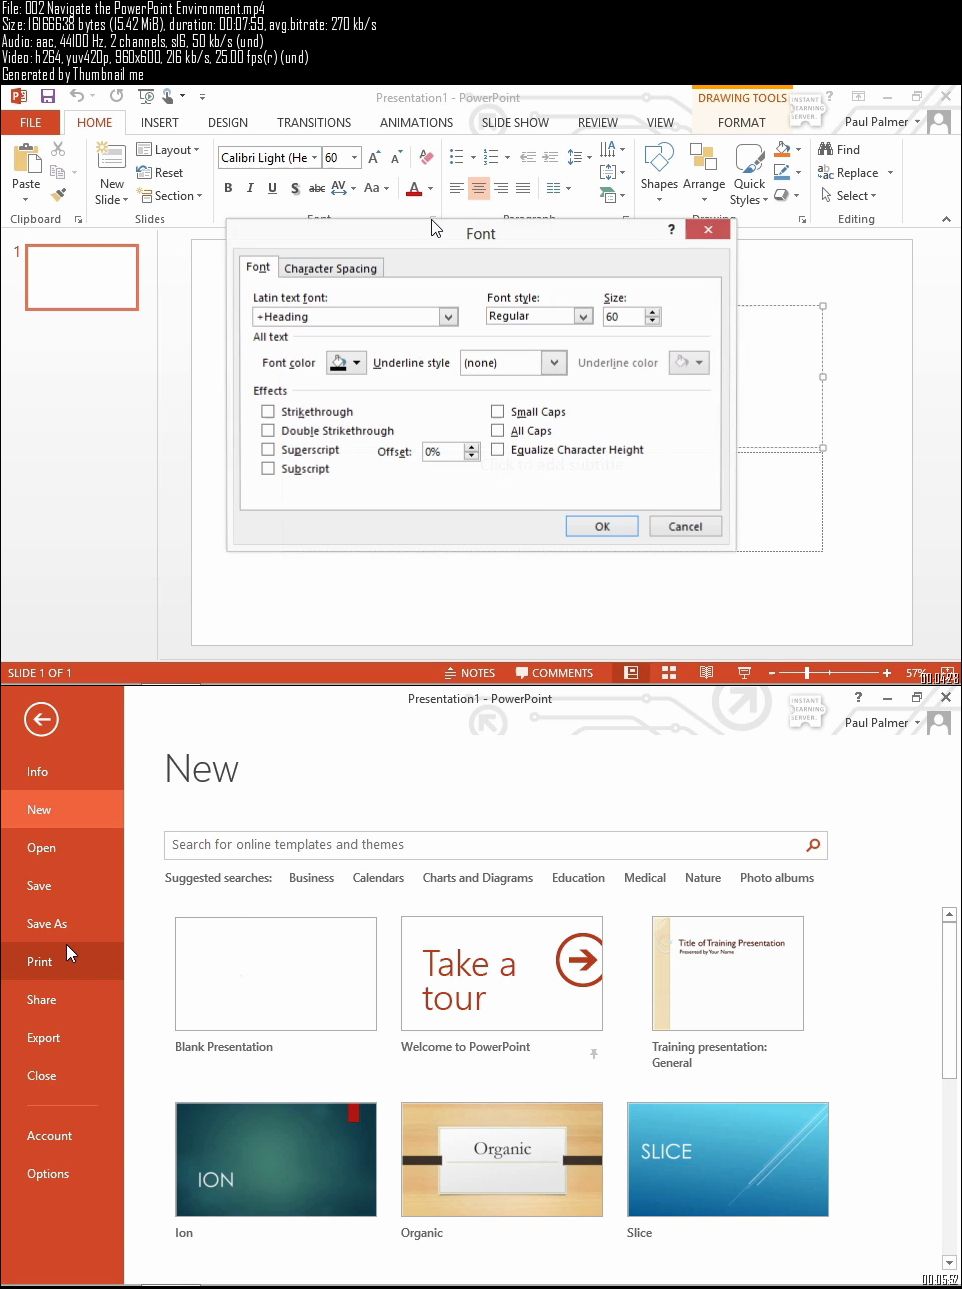Switch to the TRANSITIONS ribbon tab
The height and width of the screenshot is (1289, 962).
(x=314, y=123)
